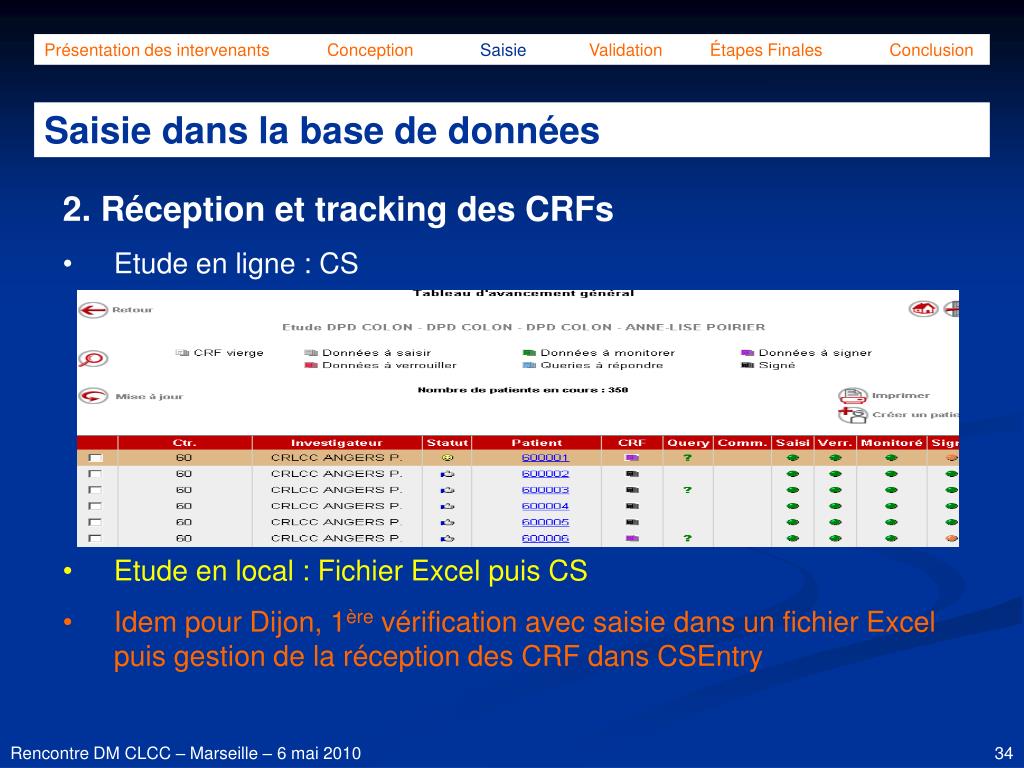Click the Mise à jour refresh icon
Image resolution: width=1024 pixels, height=768 pixels.
[93, 396]
